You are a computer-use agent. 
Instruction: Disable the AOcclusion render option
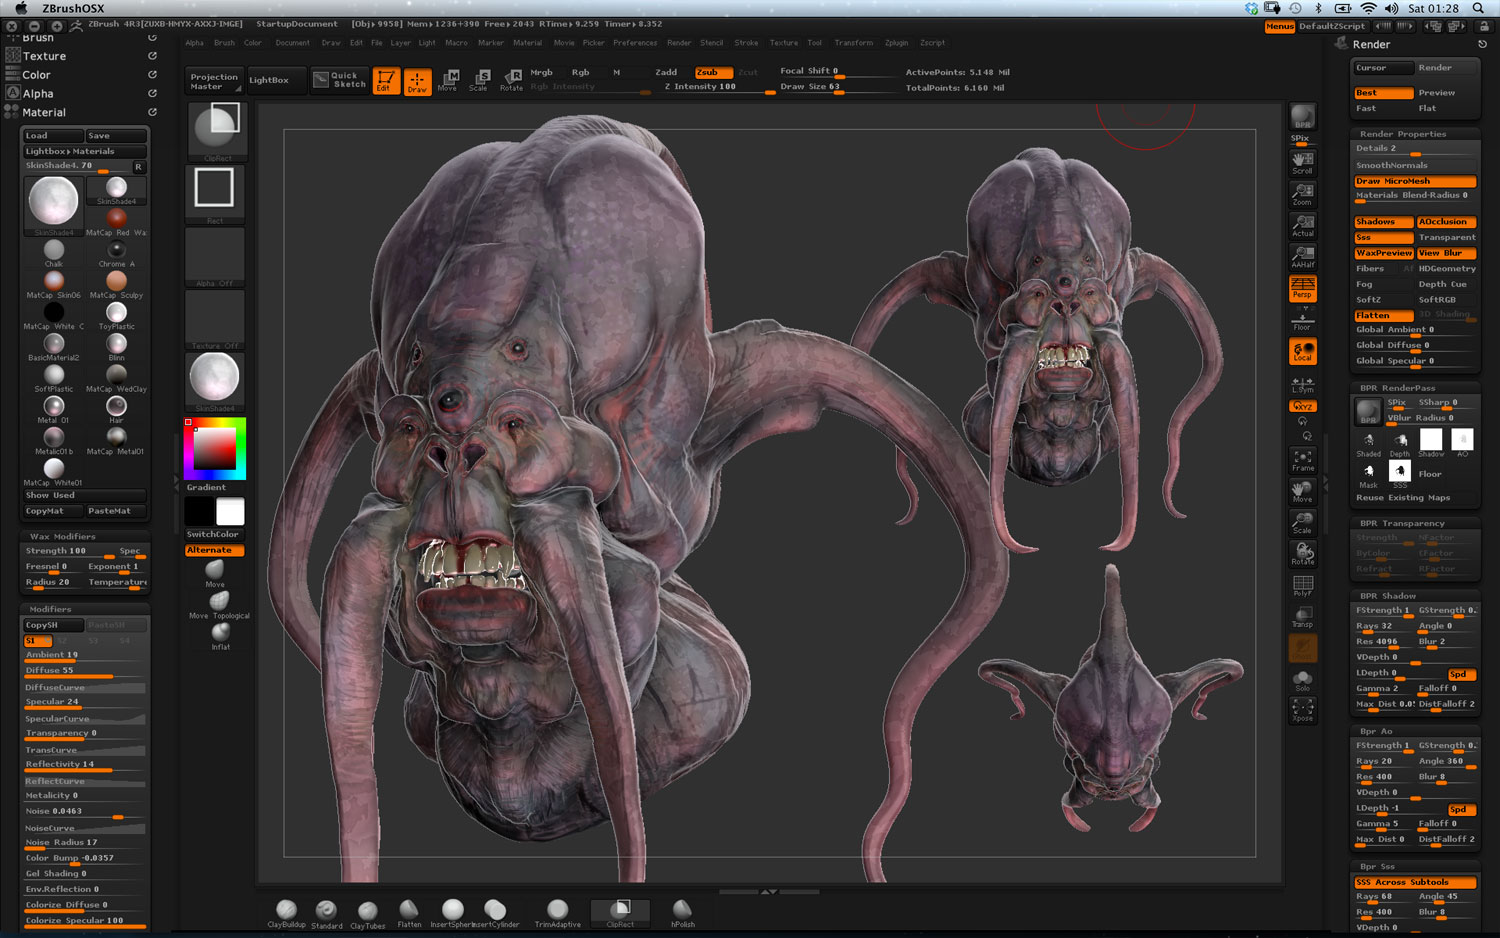point(1445,222)
